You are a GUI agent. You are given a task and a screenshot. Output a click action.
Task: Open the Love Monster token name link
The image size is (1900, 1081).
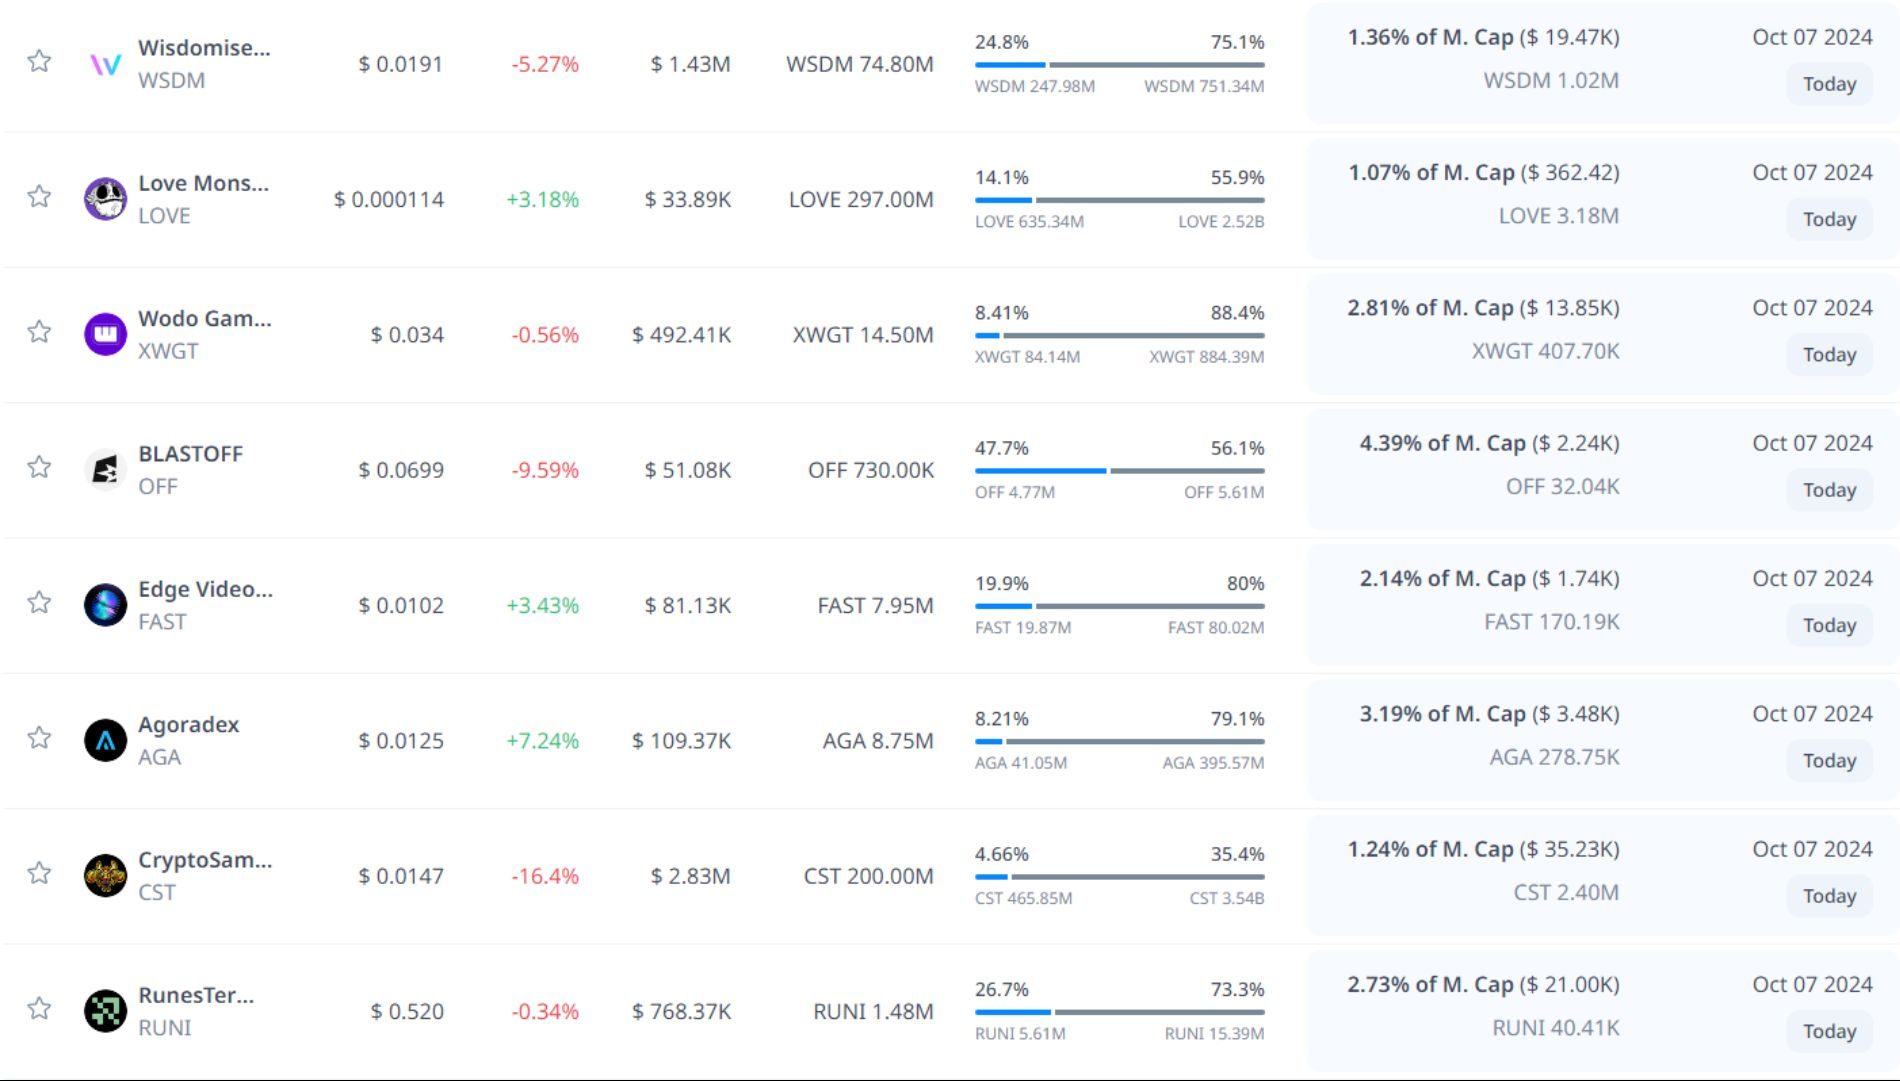click(203, 183)
